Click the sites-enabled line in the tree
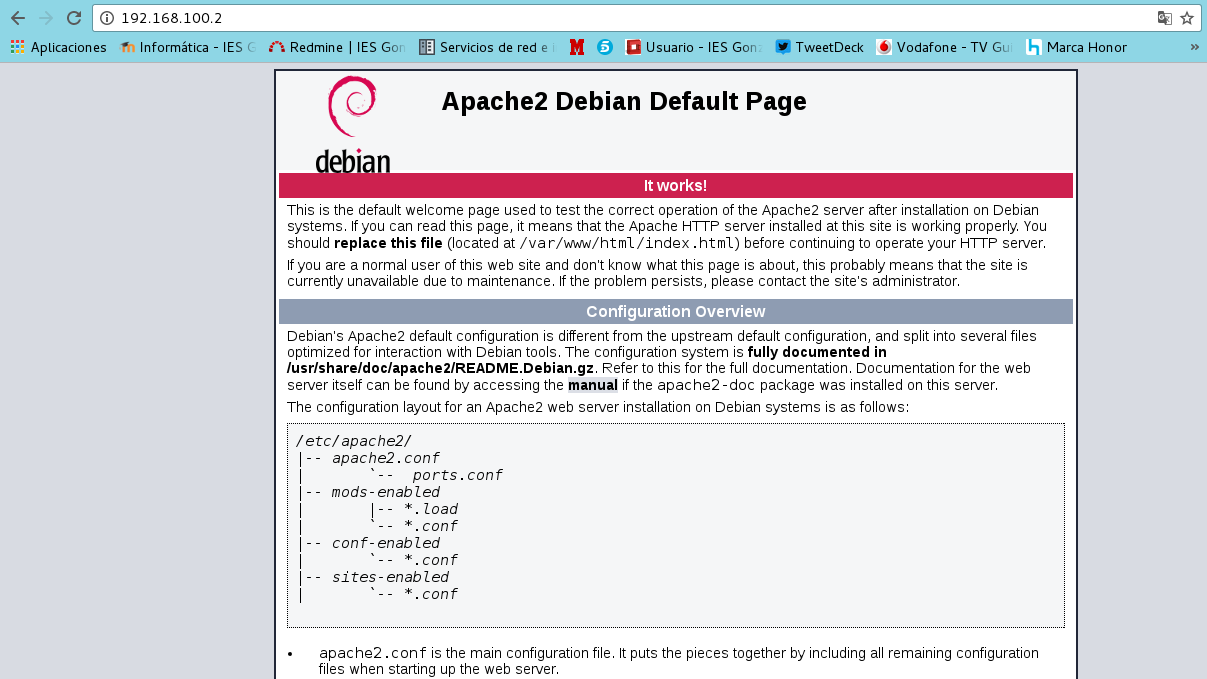 (x=390, y=577)
